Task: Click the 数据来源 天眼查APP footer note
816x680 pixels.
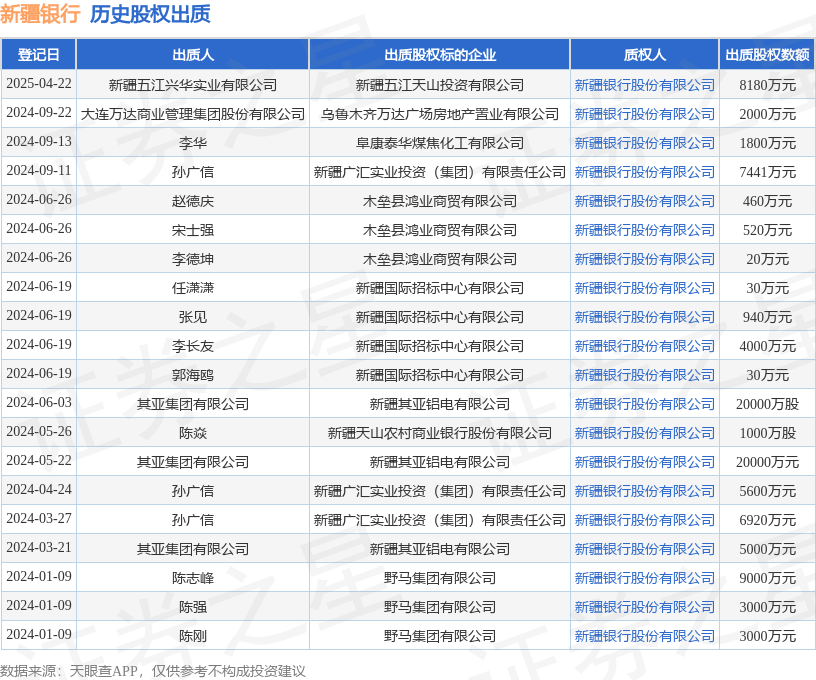Action: [x=152, y=671]
